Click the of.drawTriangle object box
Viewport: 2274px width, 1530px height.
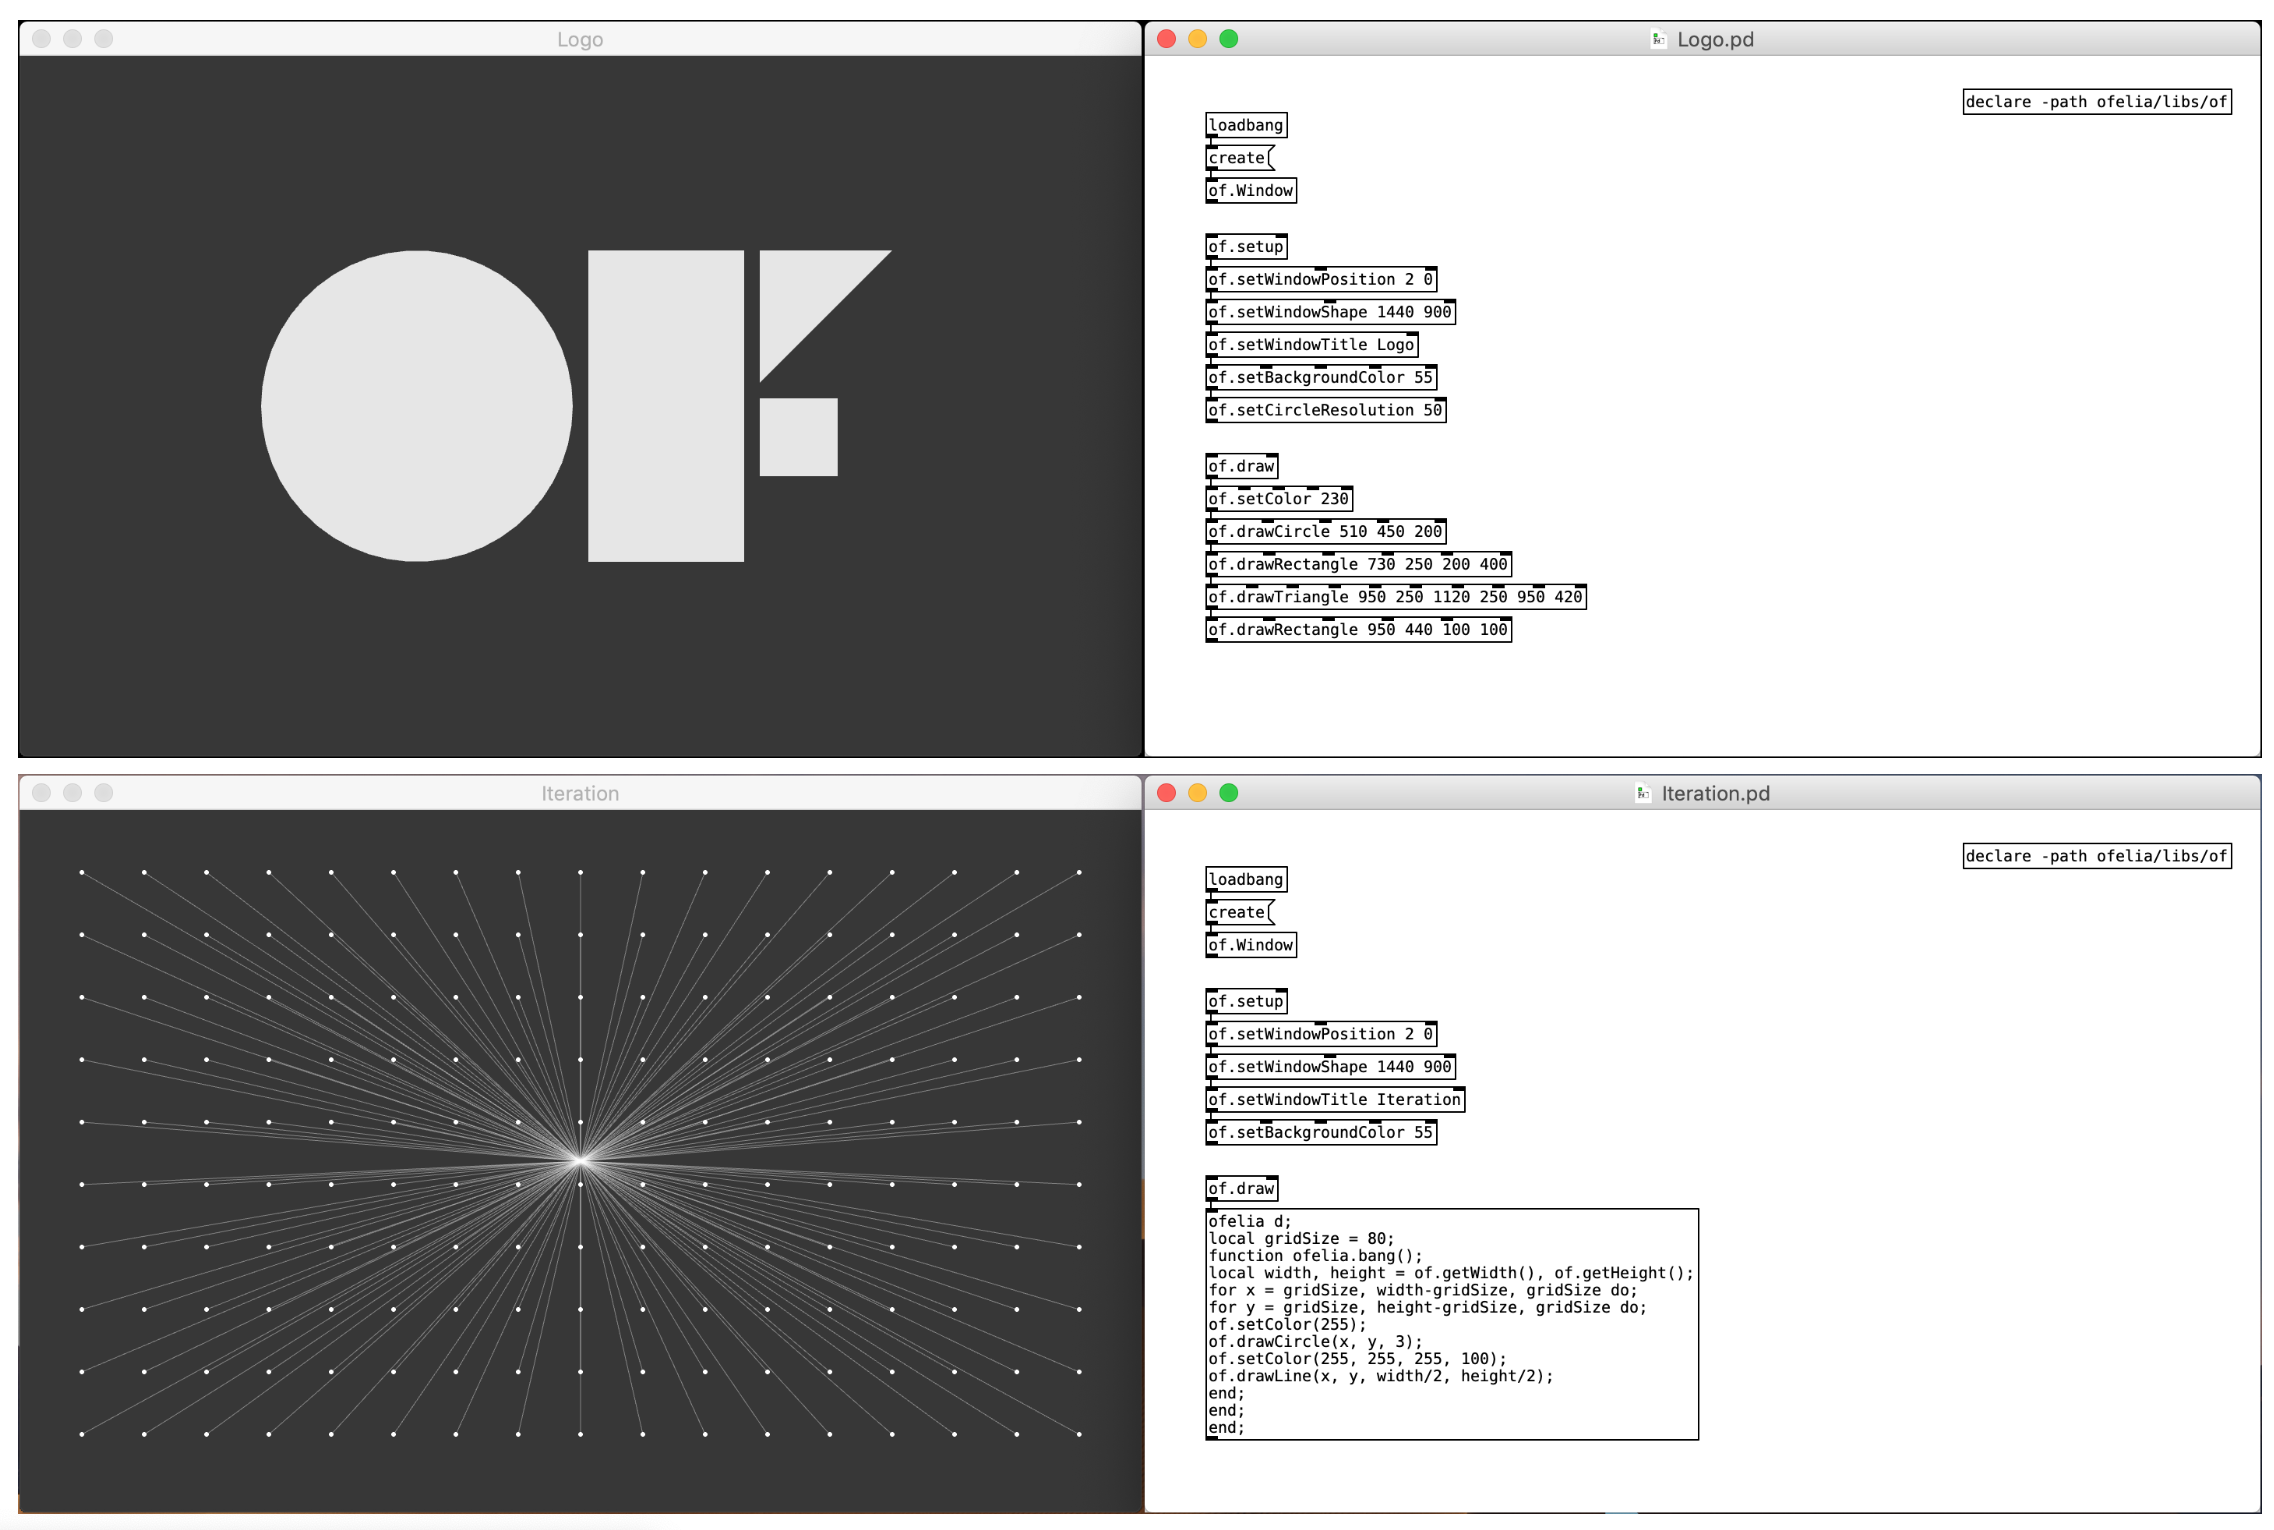[1396, 597]
